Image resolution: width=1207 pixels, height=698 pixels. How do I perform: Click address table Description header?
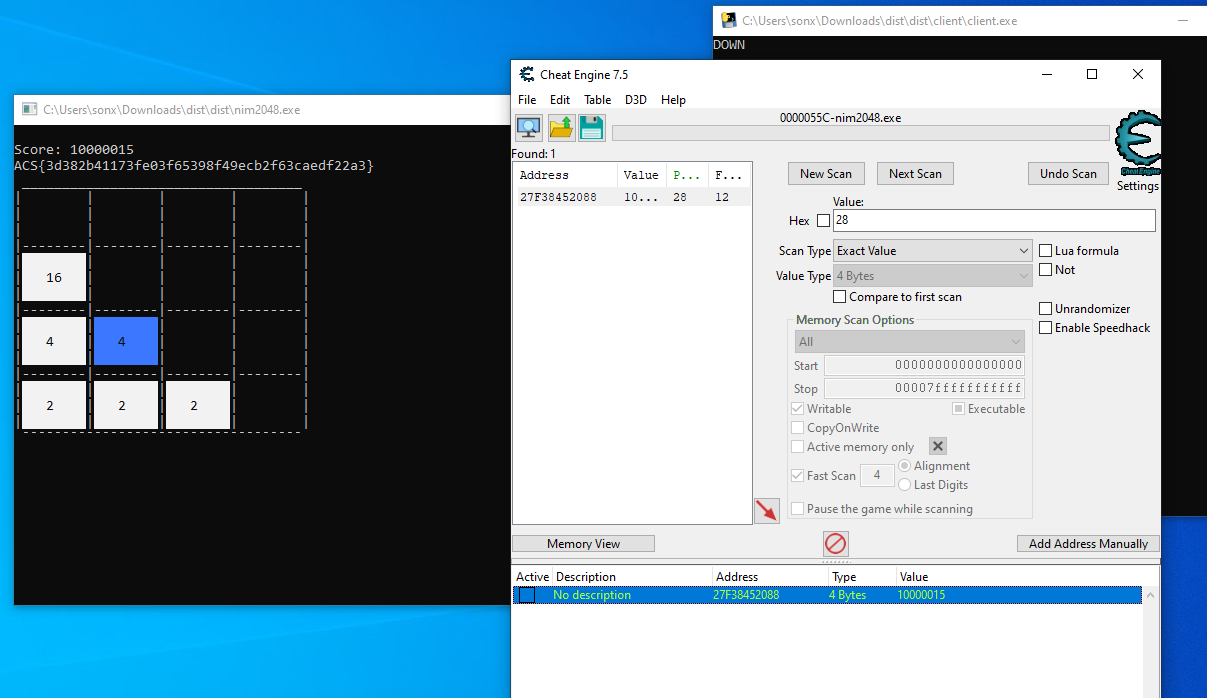(x=632, y=577)
